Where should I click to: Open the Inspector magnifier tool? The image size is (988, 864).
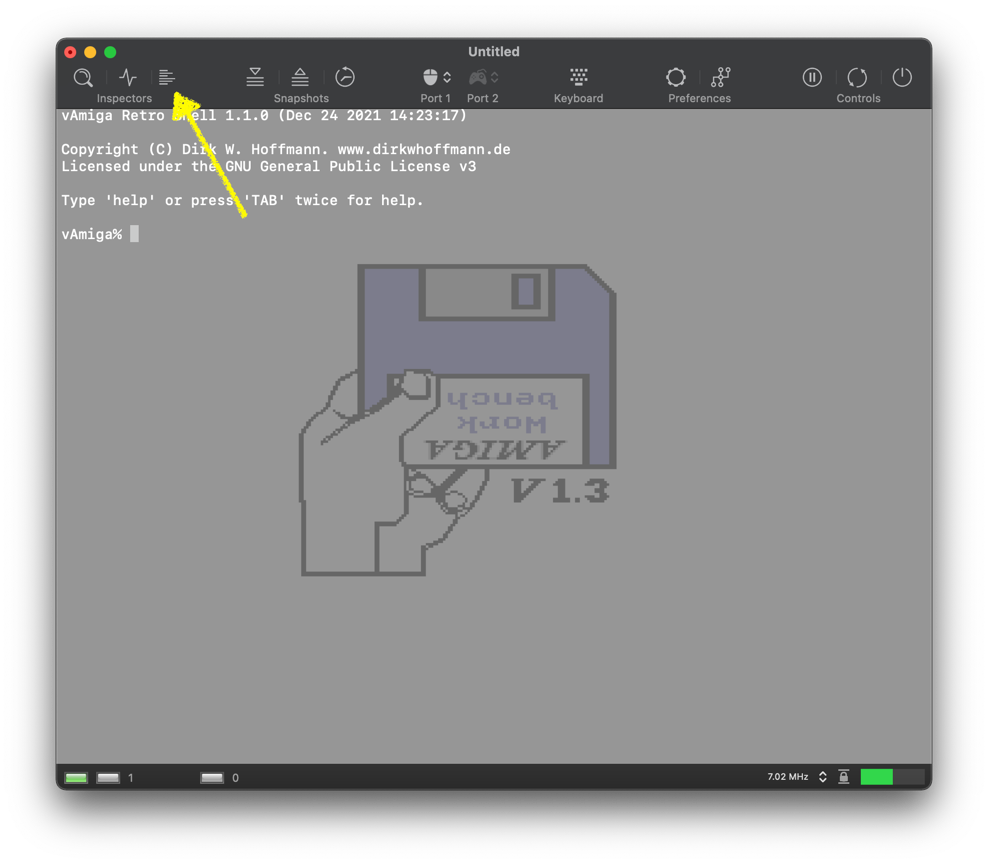(x=83, y=78)
